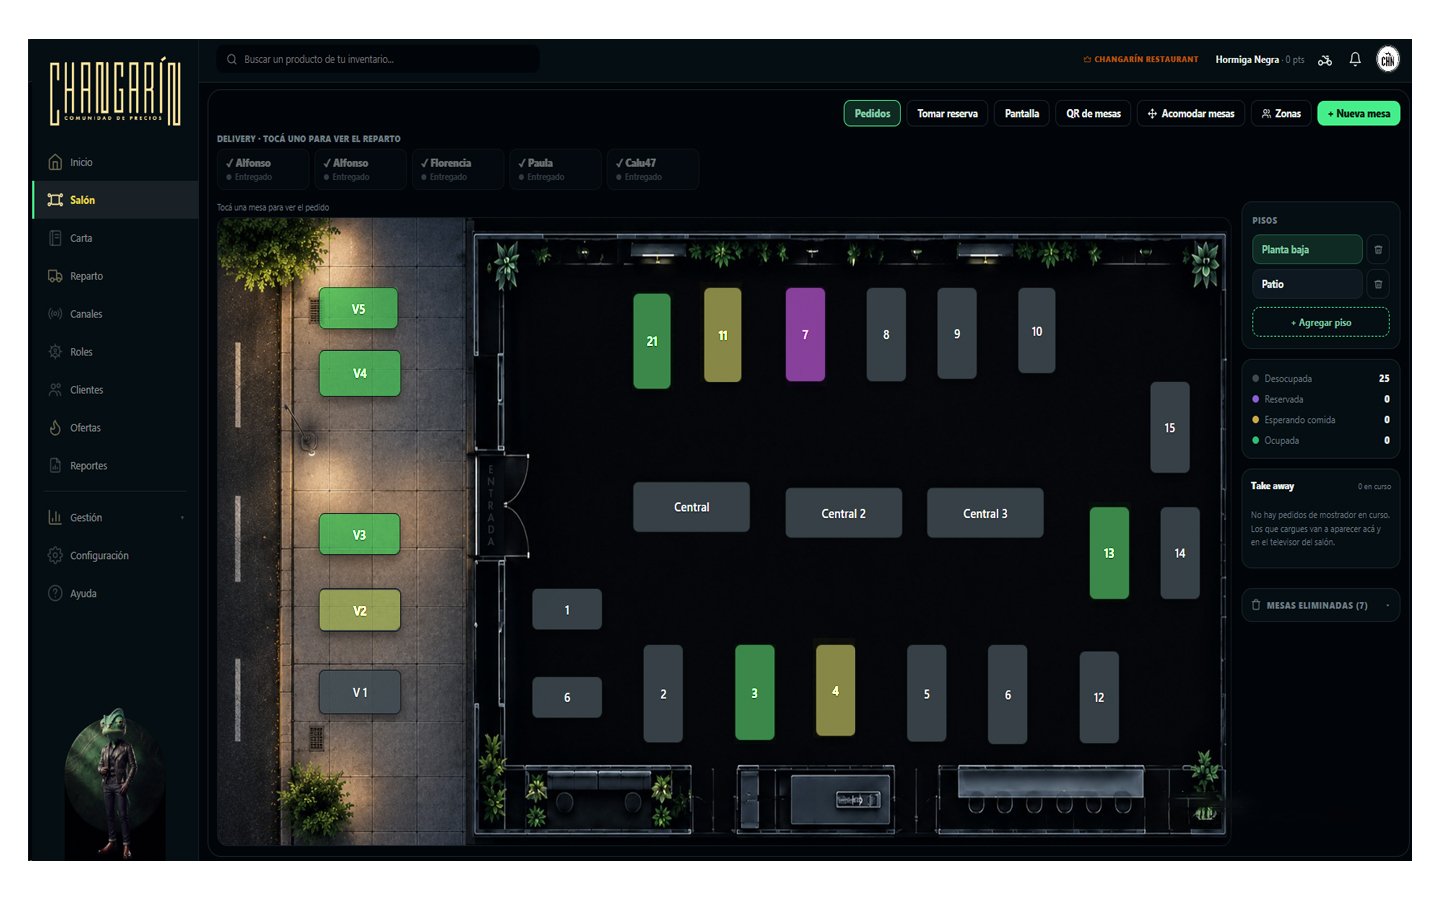Click Agregar piso button
Viewport: 1440px width, 900px height.
1320,323
